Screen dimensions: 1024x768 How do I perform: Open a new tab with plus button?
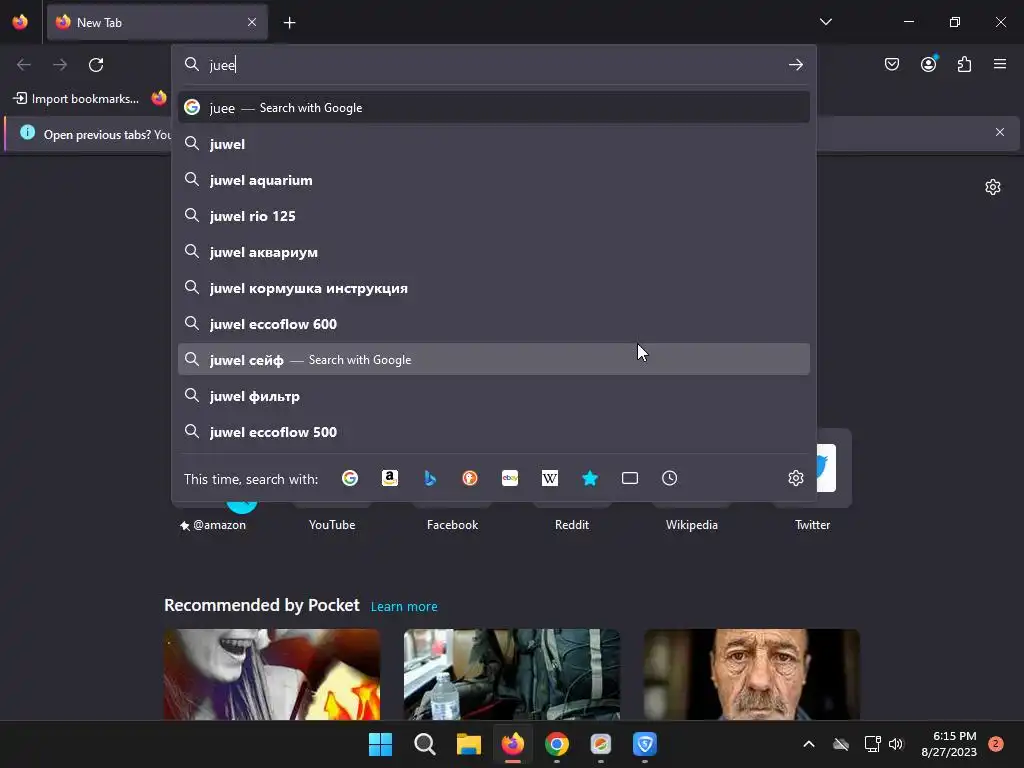pos(289,23)
